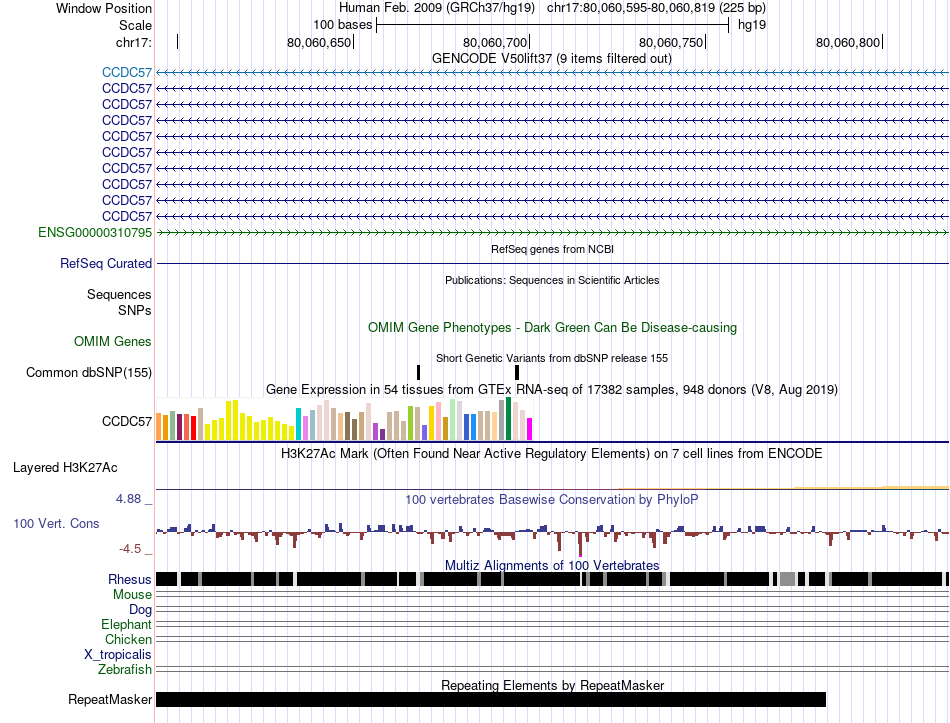Click the -4.5 PhyloP lower scale value
The width and height of the screenshot is (950, 723).
click(x=130, y=549)
